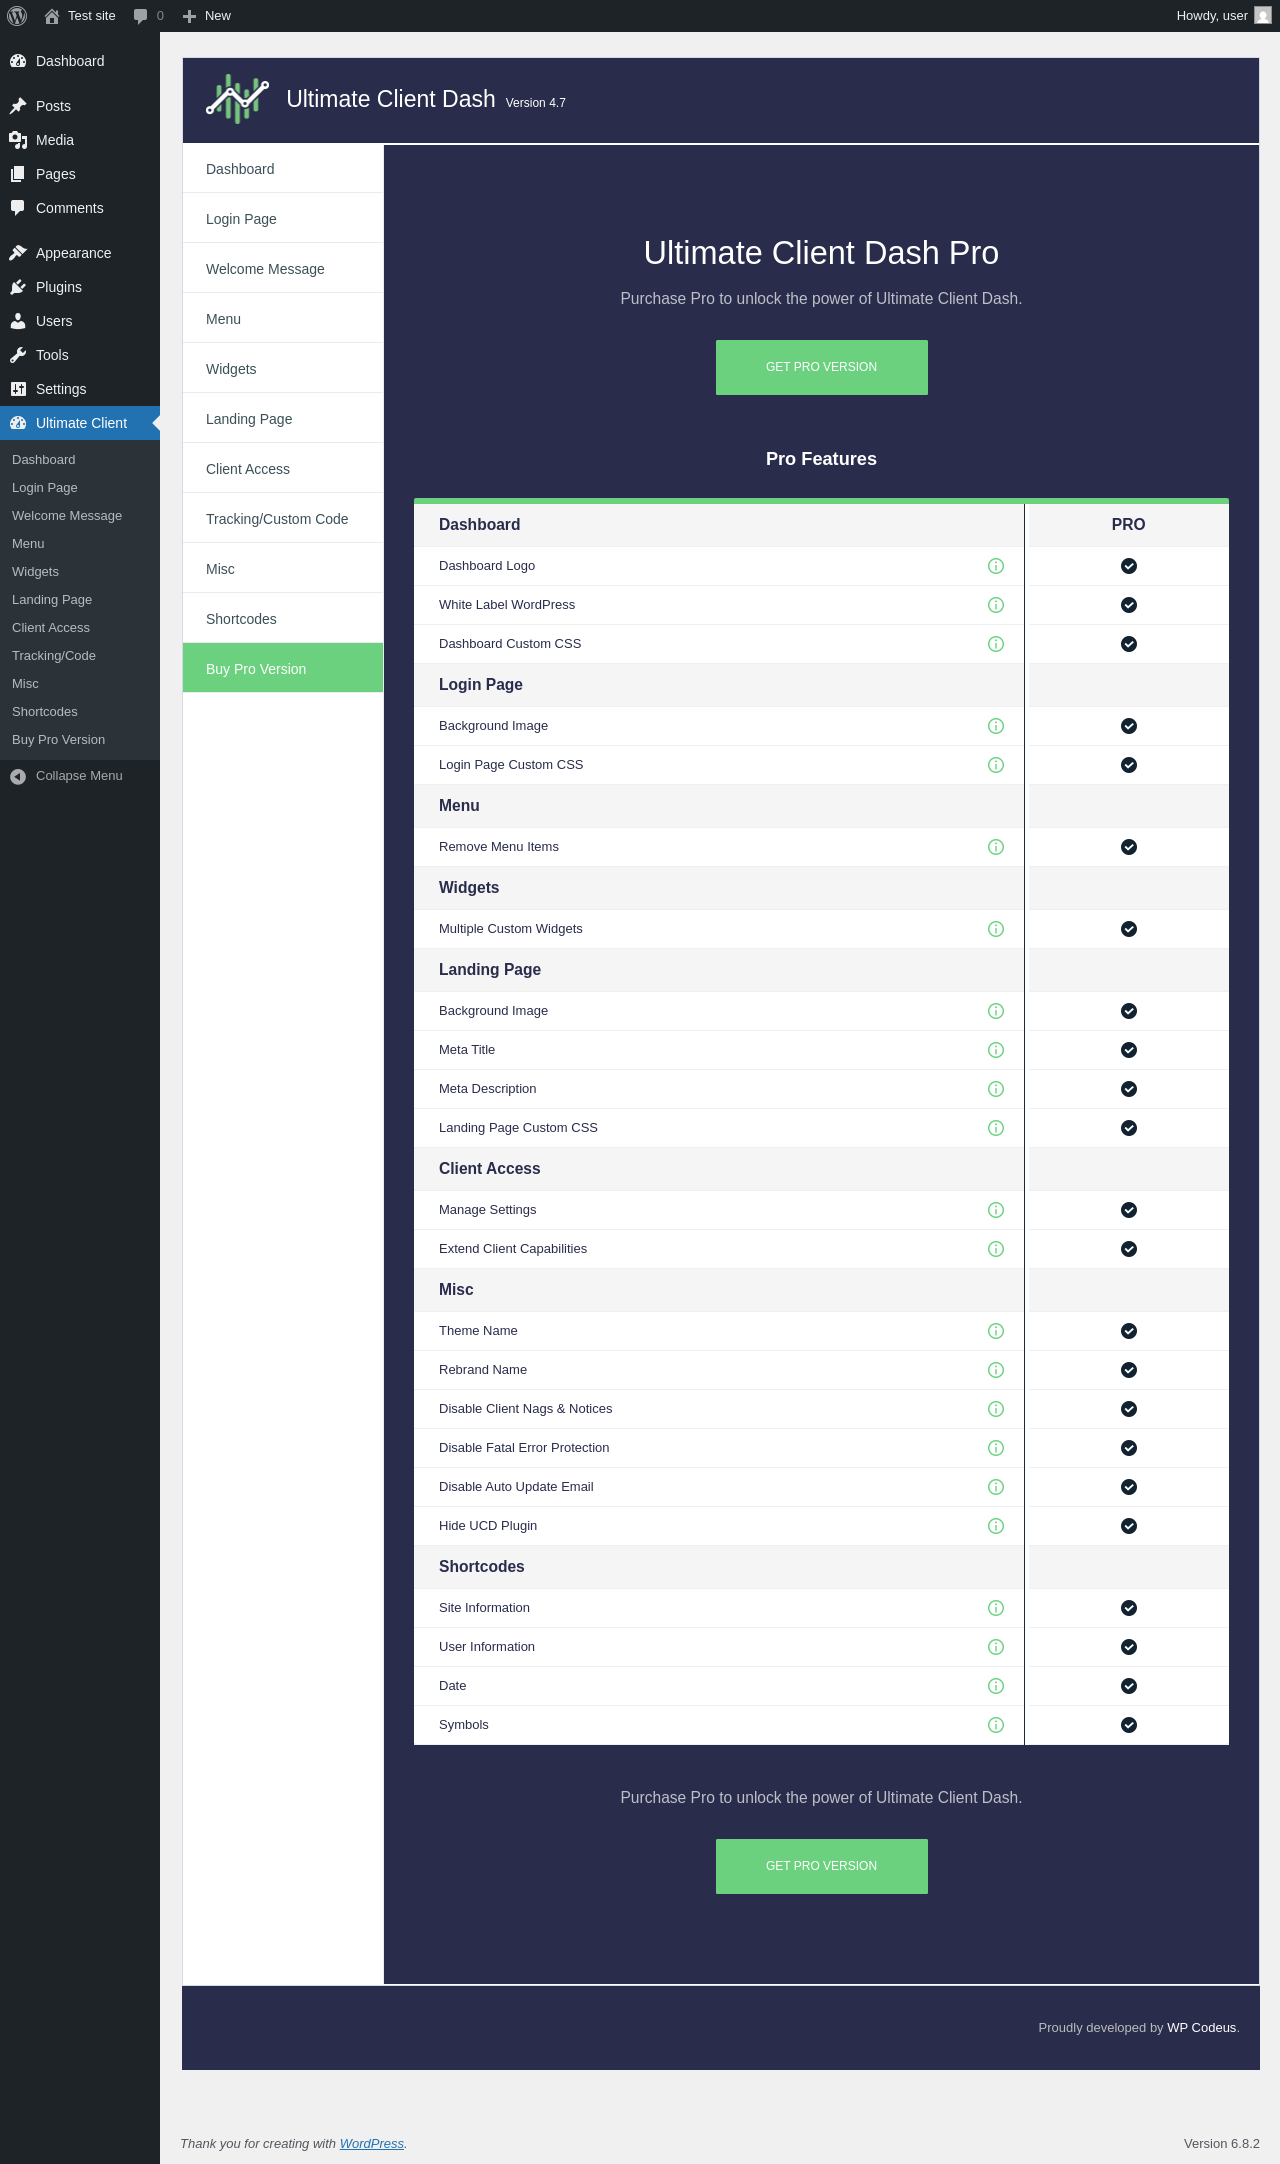Open the comments bubble icon in admin bar
The image size is (1280, 2164).
pyautogui.click(x=140, y=16)
